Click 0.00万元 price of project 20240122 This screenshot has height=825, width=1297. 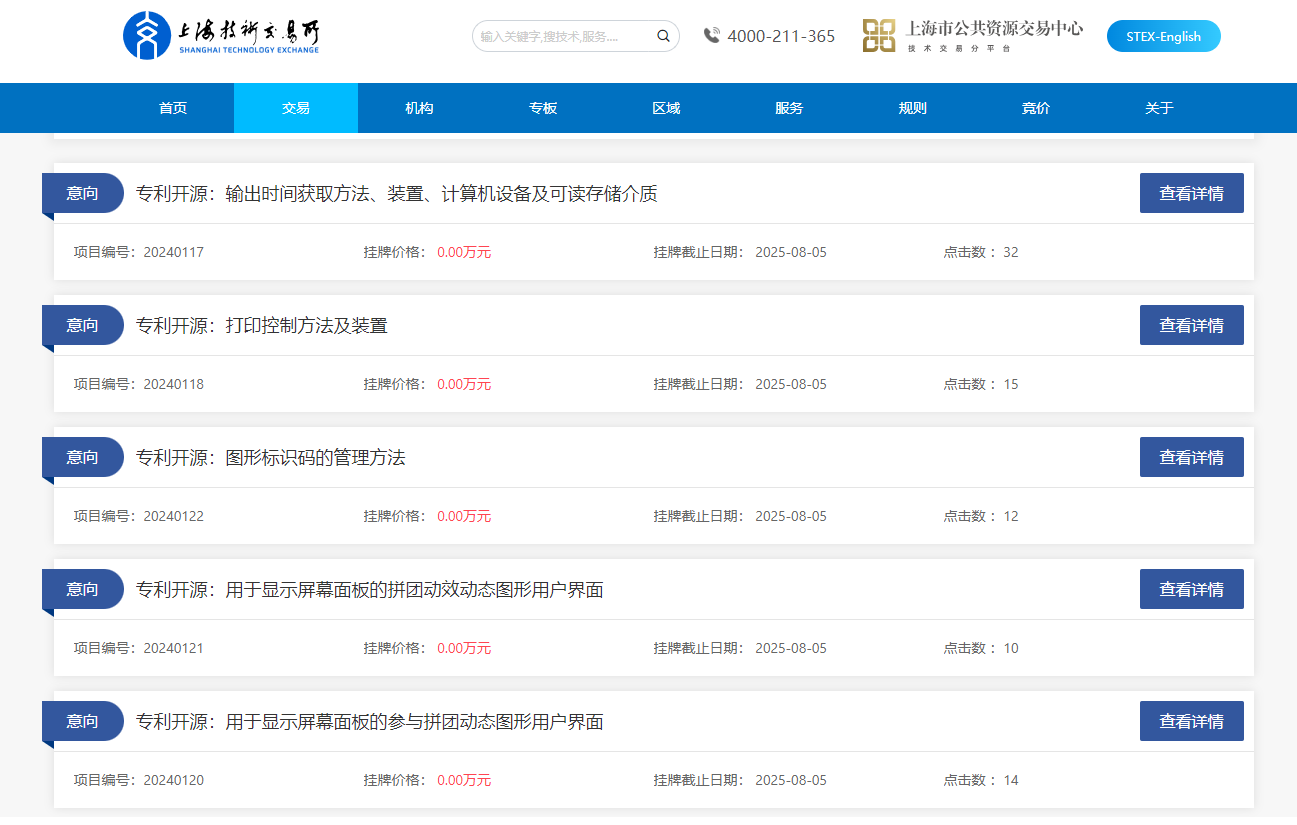click(x=464, y=516)
